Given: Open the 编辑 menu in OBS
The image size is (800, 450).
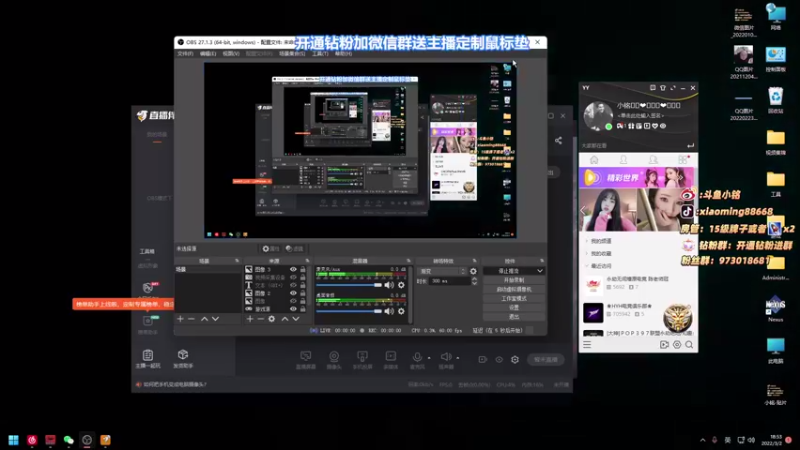Looking at the screenshot, I should [208, 54].
